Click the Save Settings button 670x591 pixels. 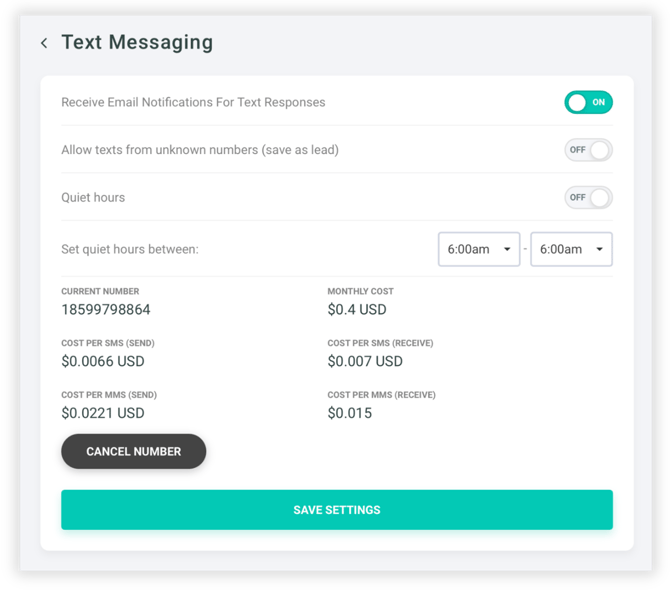click(337, 510)
